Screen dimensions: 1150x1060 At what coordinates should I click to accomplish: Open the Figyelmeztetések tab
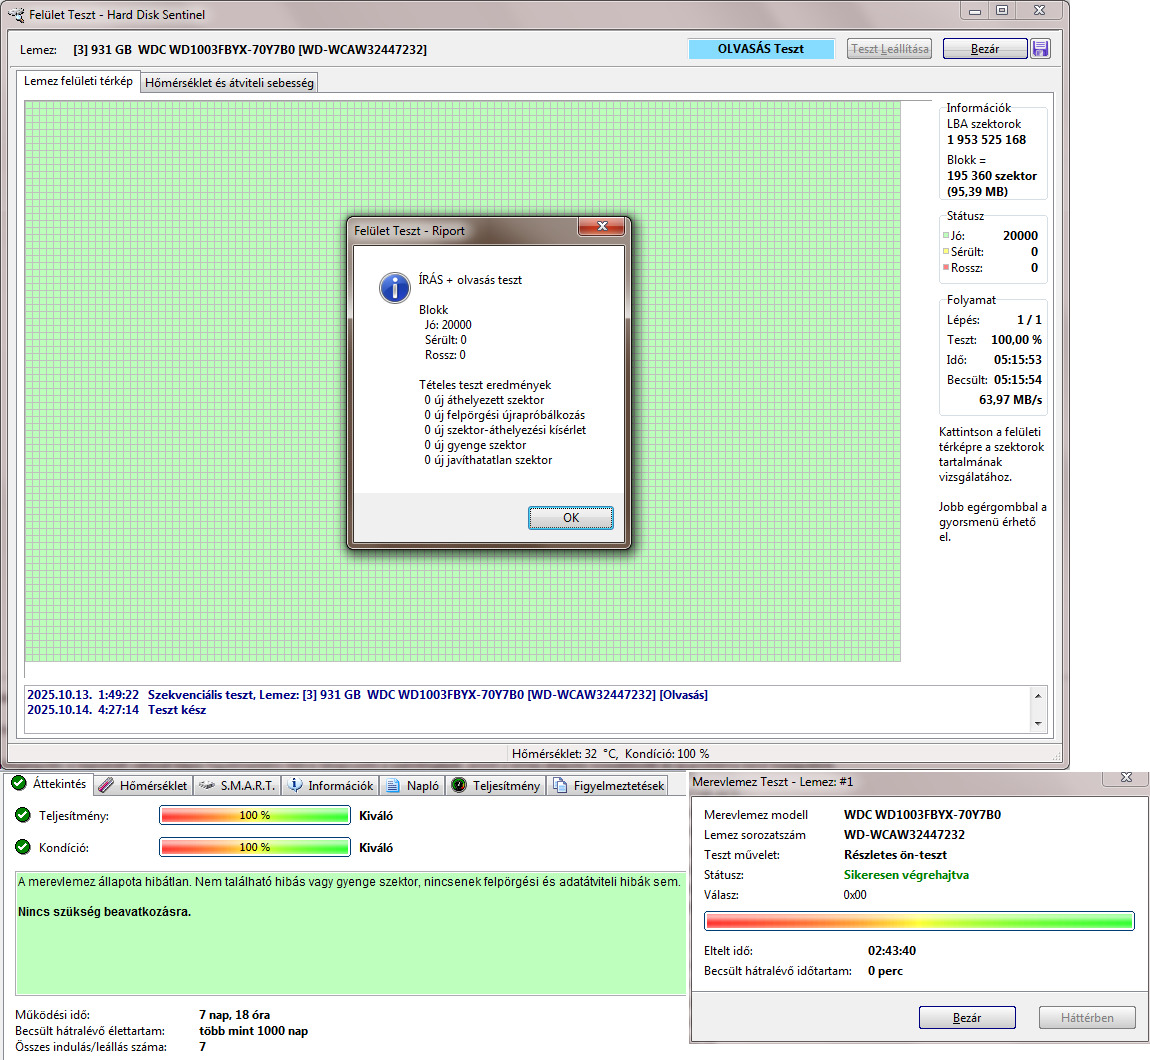coord(608,786)
